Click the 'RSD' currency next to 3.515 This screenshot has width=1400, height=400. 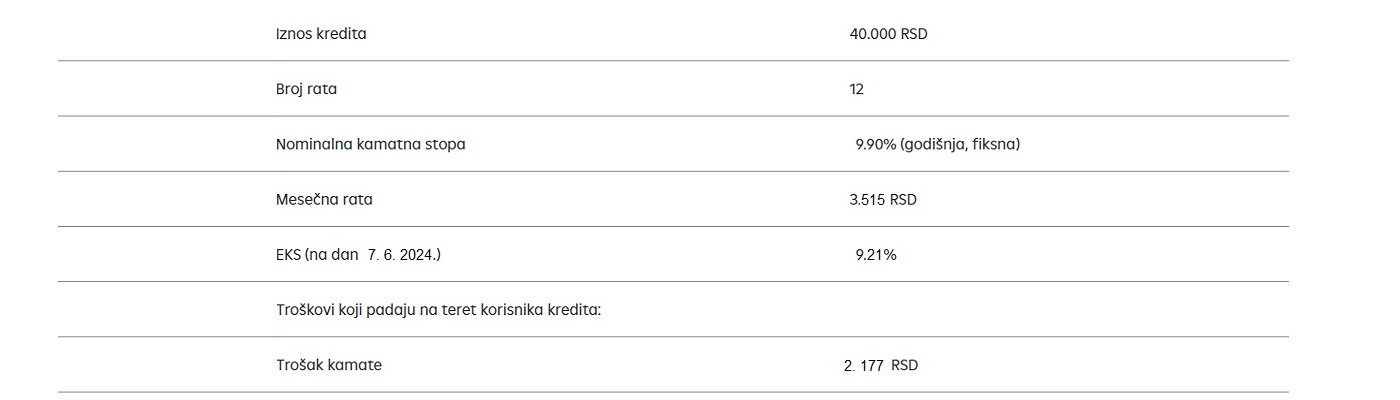pos(903,199)
